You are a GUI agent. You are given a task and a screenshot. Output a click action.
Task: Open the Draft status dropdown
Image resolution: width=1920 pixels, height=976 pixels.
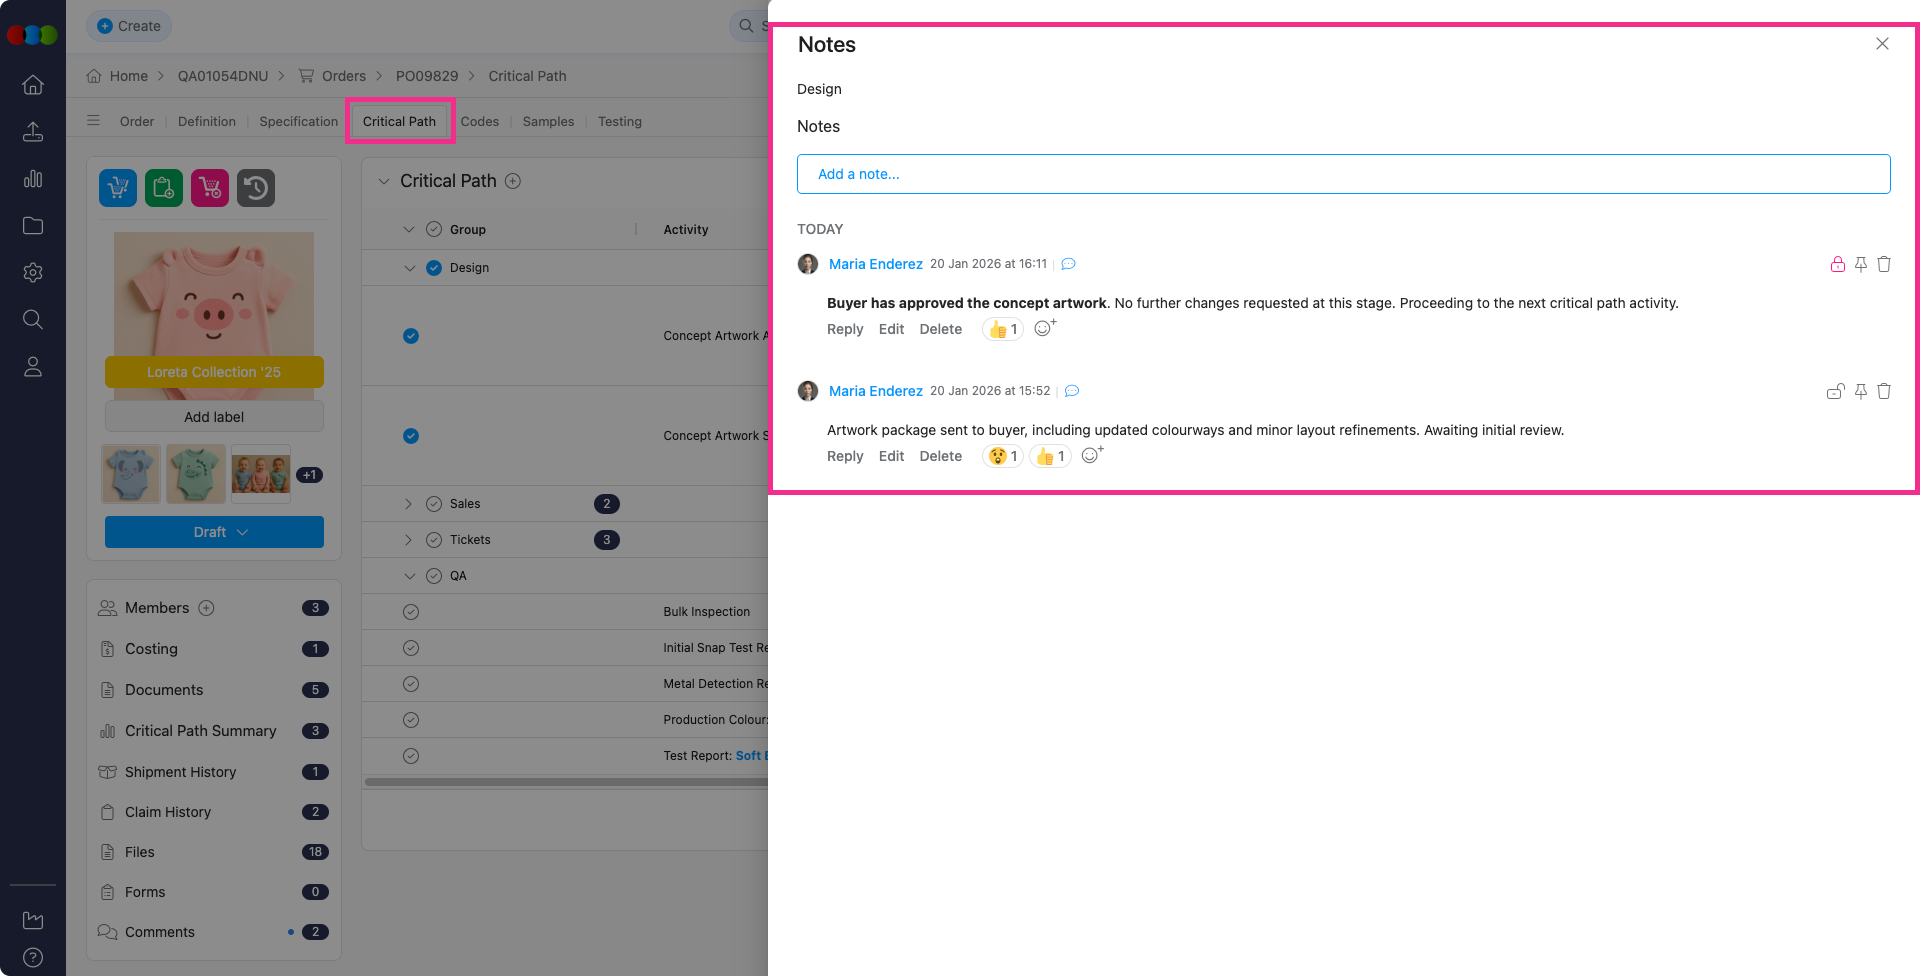point(214,532)
